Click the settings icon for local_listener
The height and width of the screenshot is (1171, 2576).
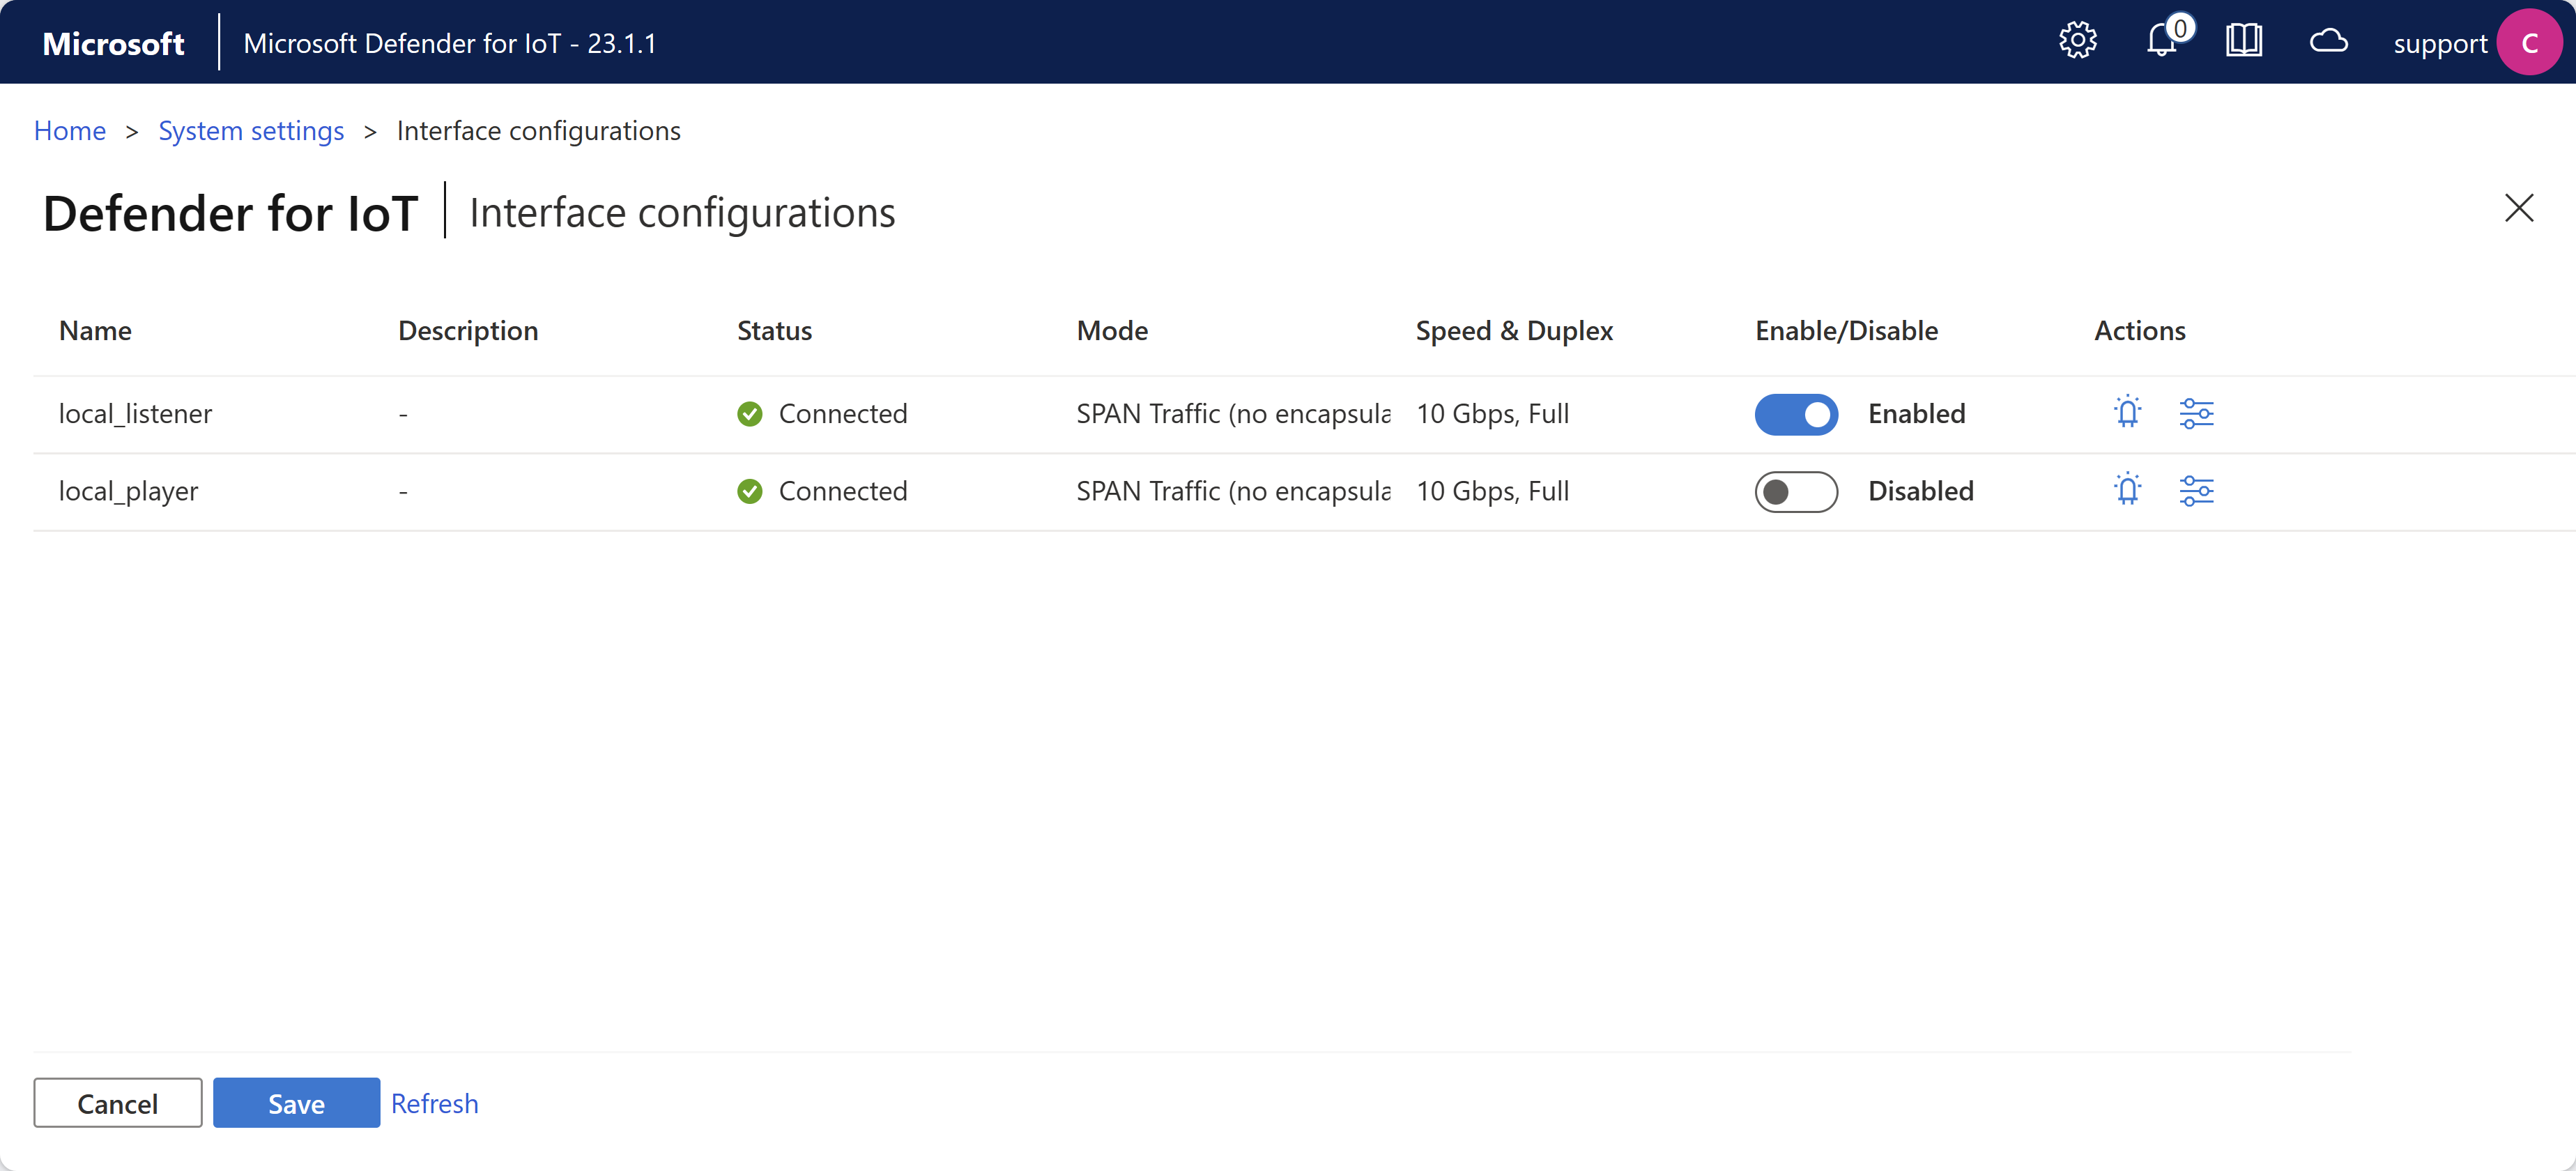tap(2197, 412)
